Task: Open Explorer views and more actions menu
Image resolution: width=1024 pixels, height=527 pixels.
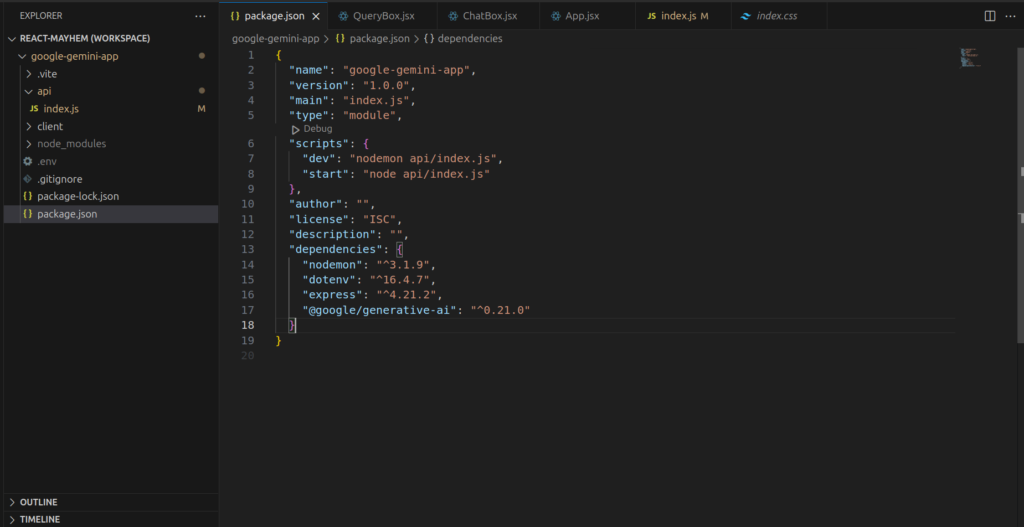Action: point(200,16)
